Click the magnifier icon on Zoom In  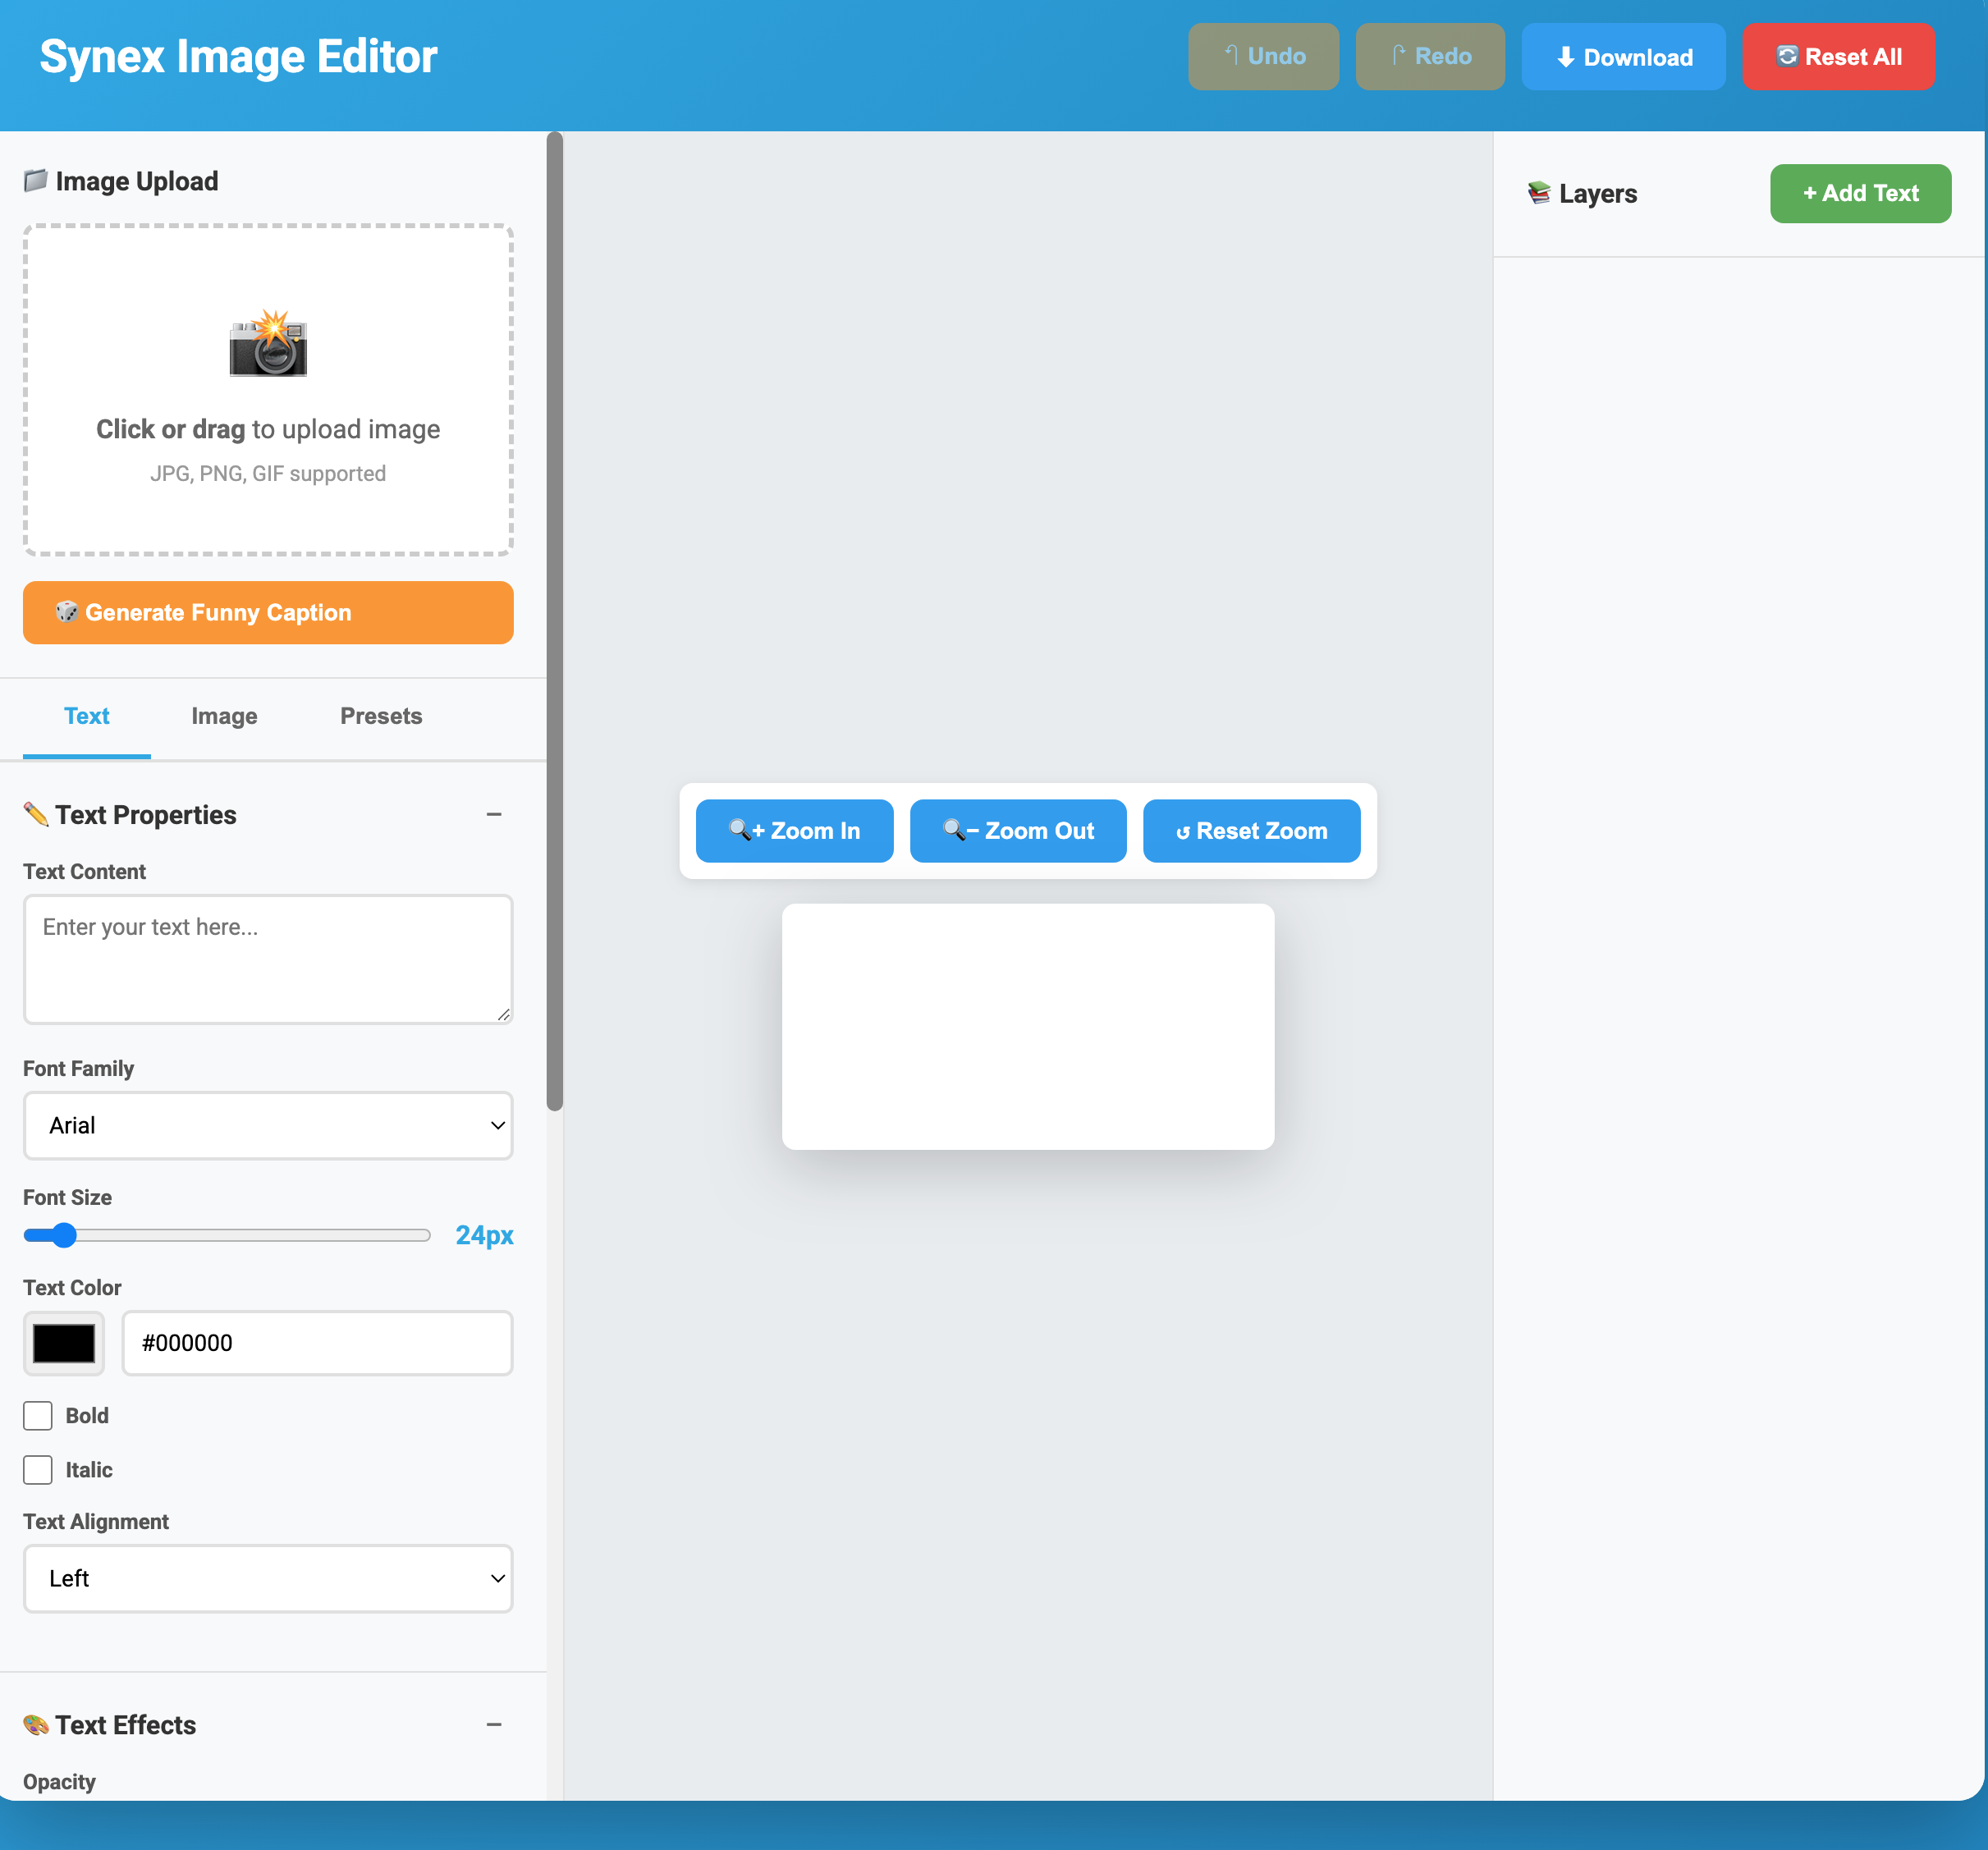[740, 830]
